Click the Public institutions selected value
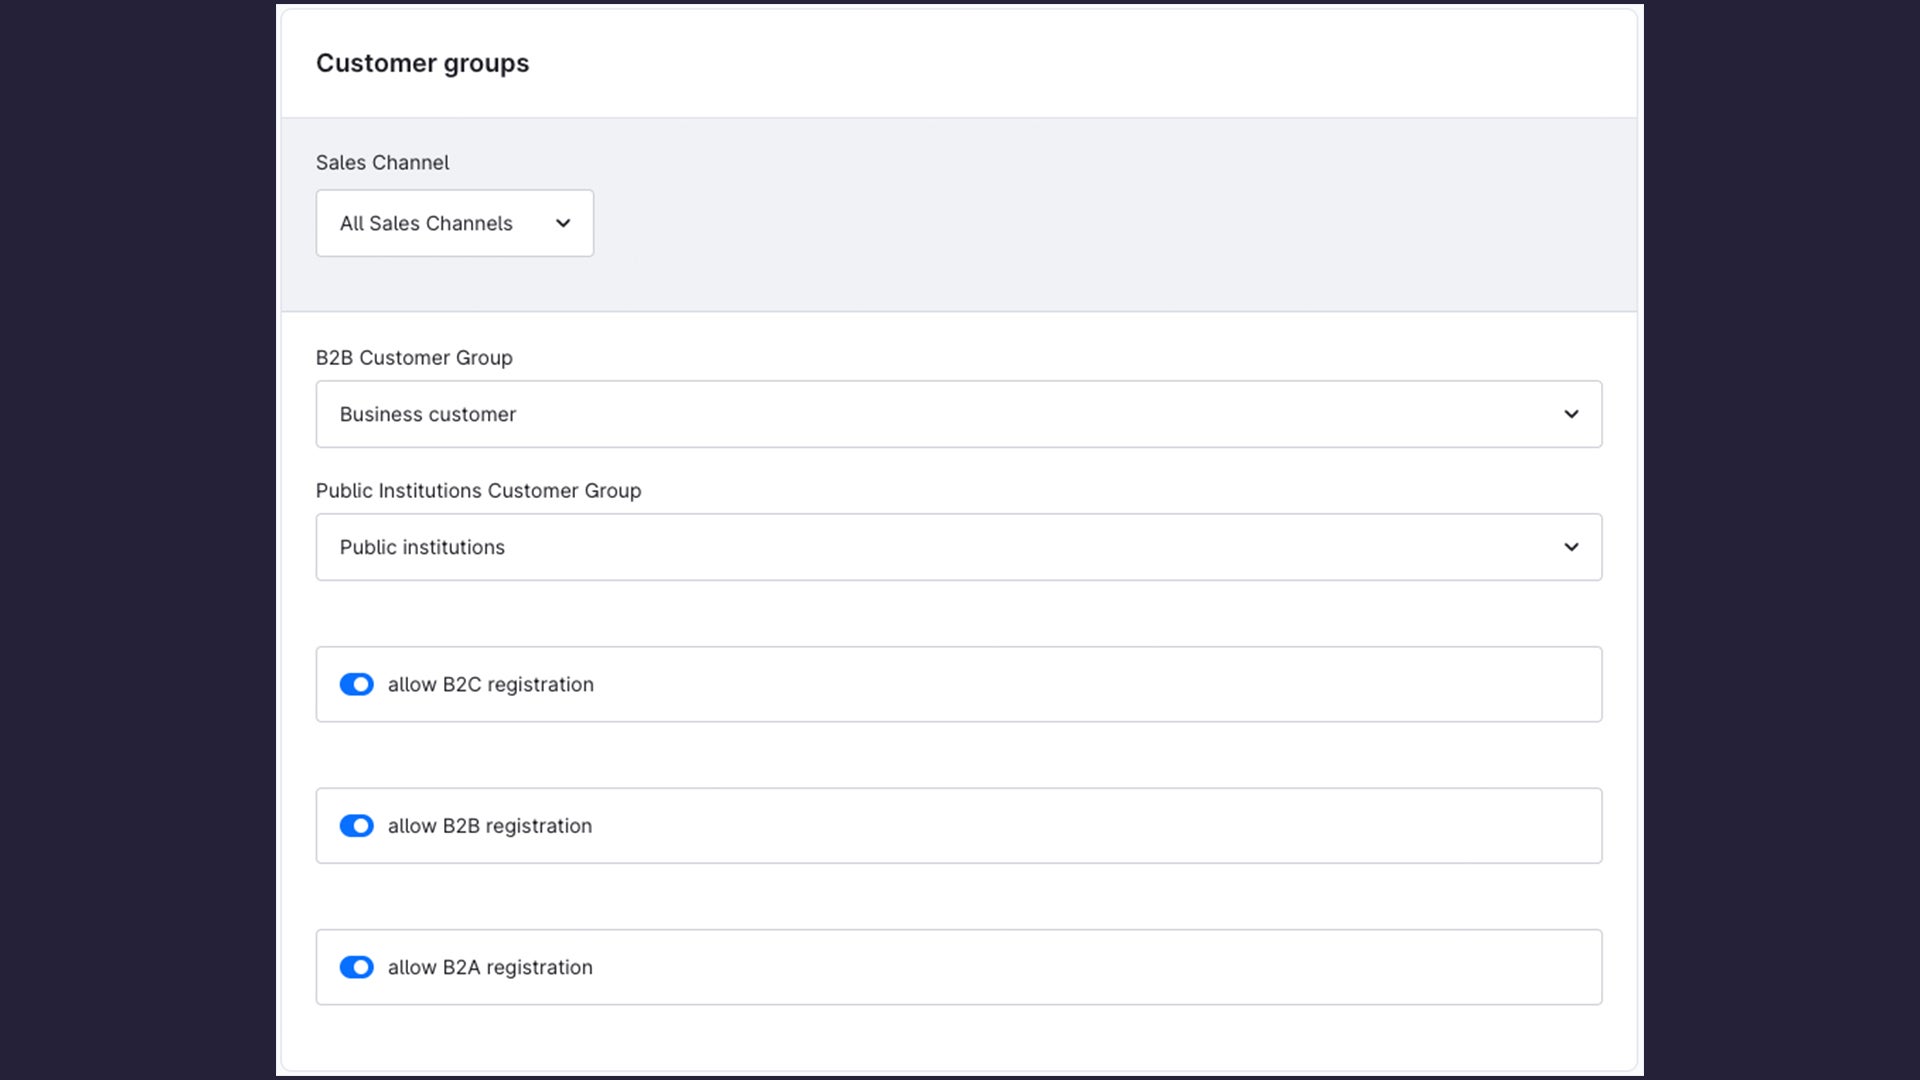Screen dimensions: 1920x1080 click(422, 547)
